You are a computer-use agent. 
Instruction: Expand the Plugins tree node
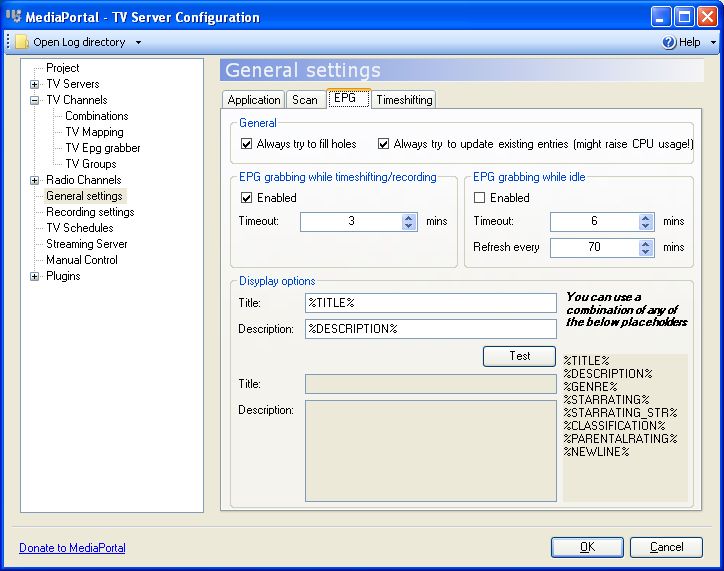(35, 276)
